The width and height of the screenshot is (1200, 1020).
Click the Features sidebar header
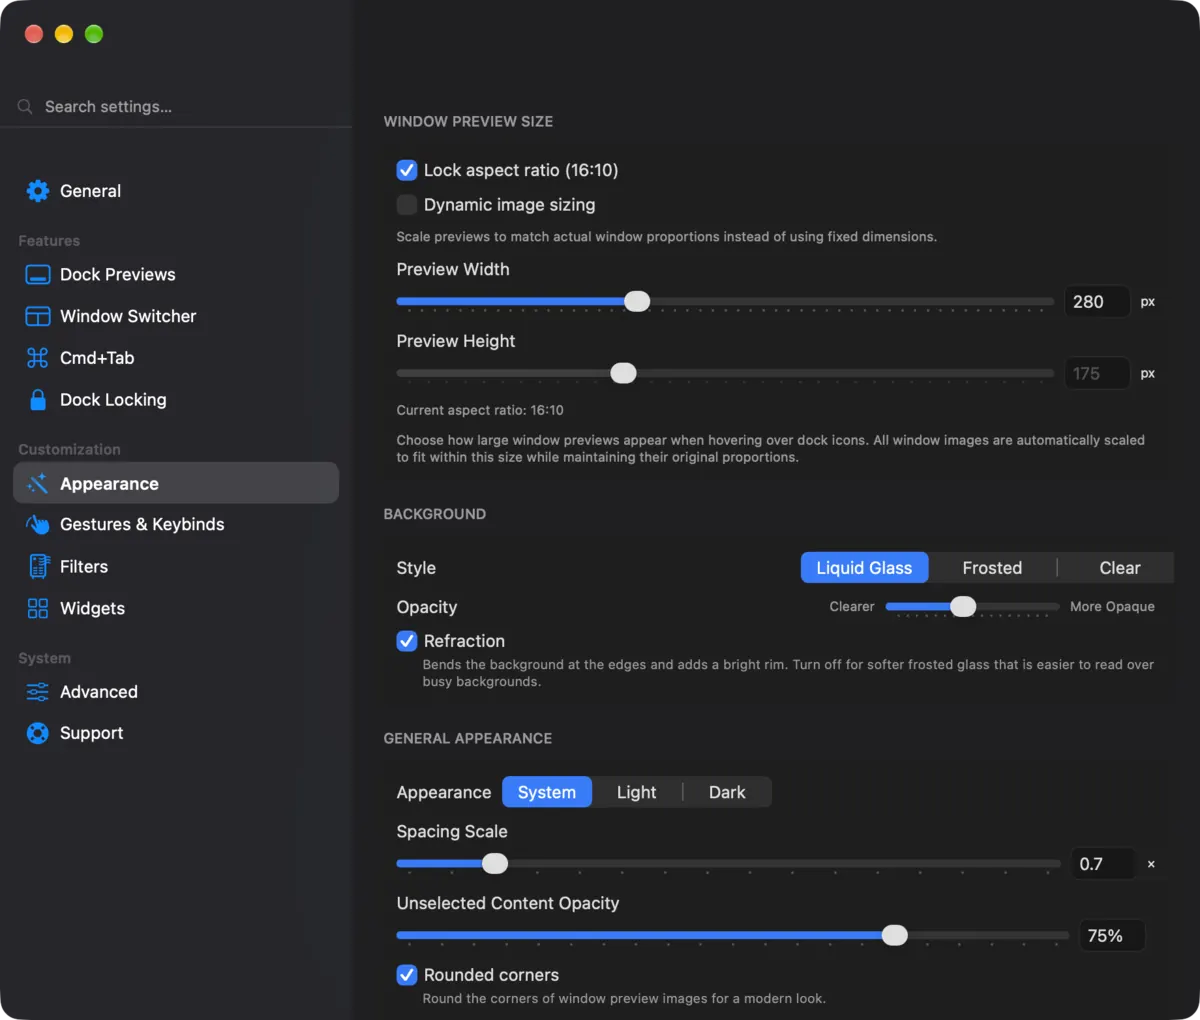(x=49, y=241)
